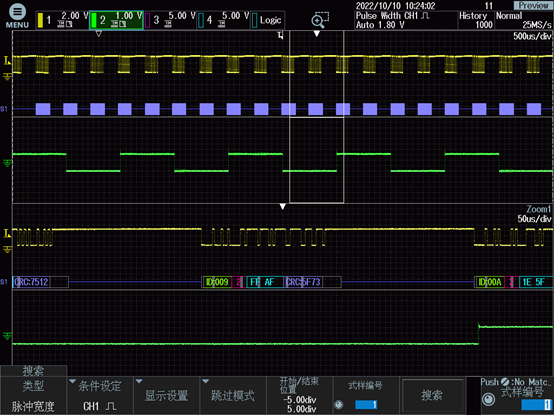Expand the 条件设定 CH1 dropdown
This screenshot has height=415, width=554.
[x=100, y=395]
